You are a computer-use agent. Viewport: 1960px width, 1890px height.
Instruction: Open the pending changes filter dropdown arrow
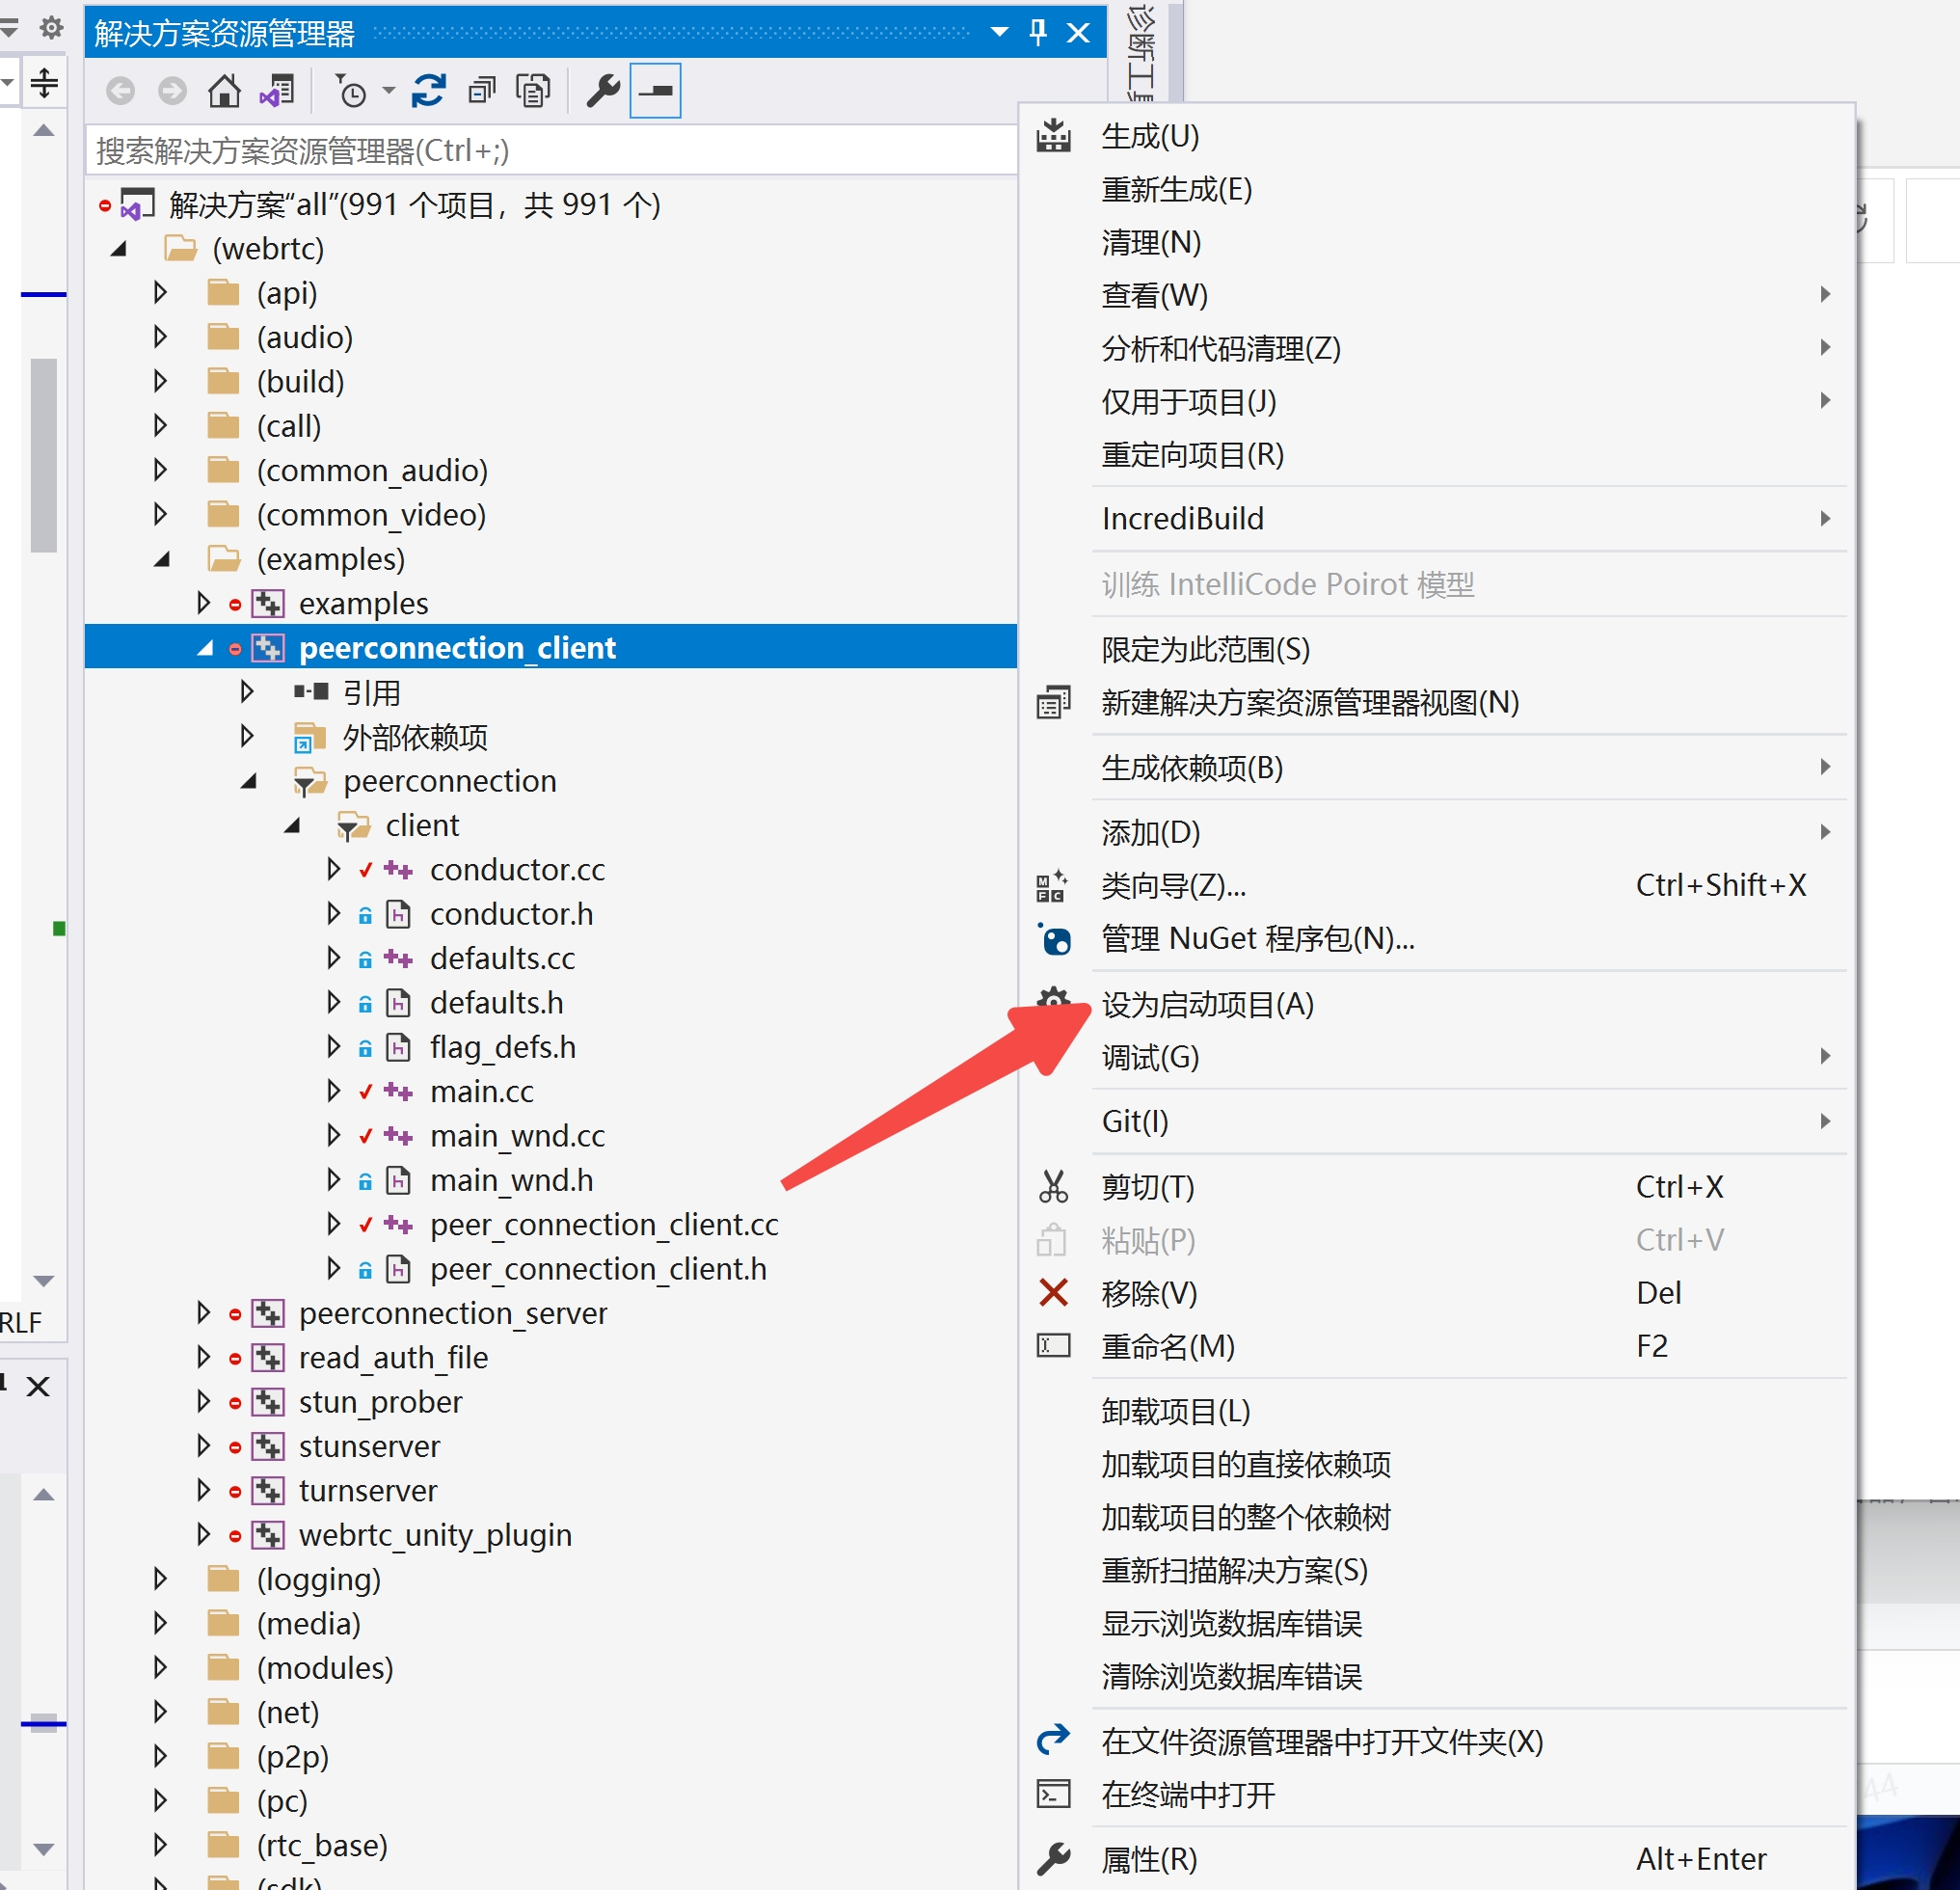[389, 91]
